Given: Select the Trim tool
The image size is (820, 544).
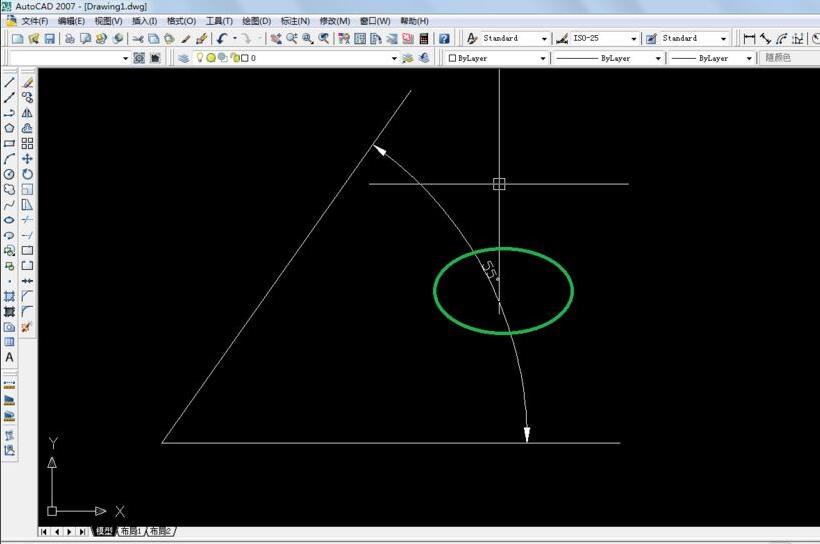Looking at the screenshot, I should [27, 220].
